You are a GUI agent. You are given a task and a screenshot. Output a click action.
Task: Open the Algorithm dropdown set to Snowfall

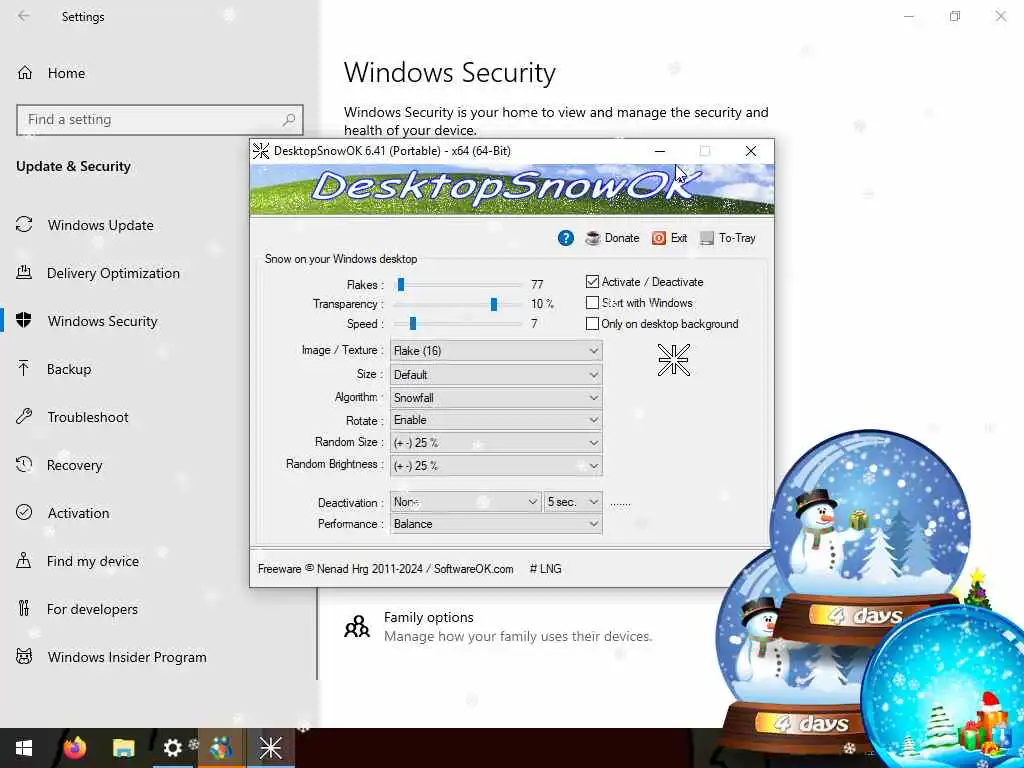496,398
